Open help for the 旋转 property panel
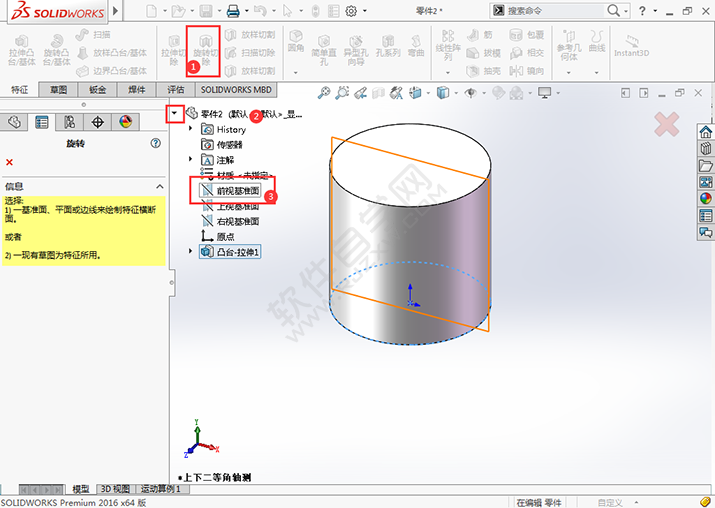The image size is (715, 508). pyautogui.click(x=155, y=143)
